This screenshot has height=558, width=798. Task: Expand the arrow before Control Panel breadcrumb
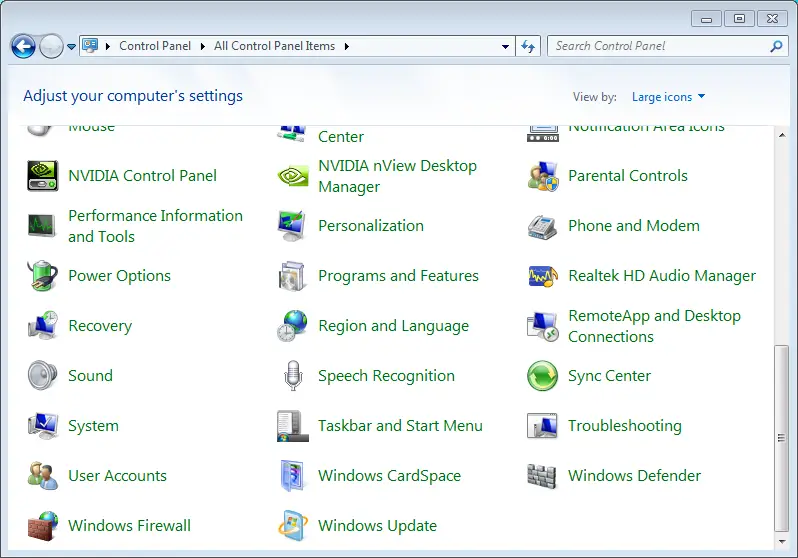click(x=107, y=46)
